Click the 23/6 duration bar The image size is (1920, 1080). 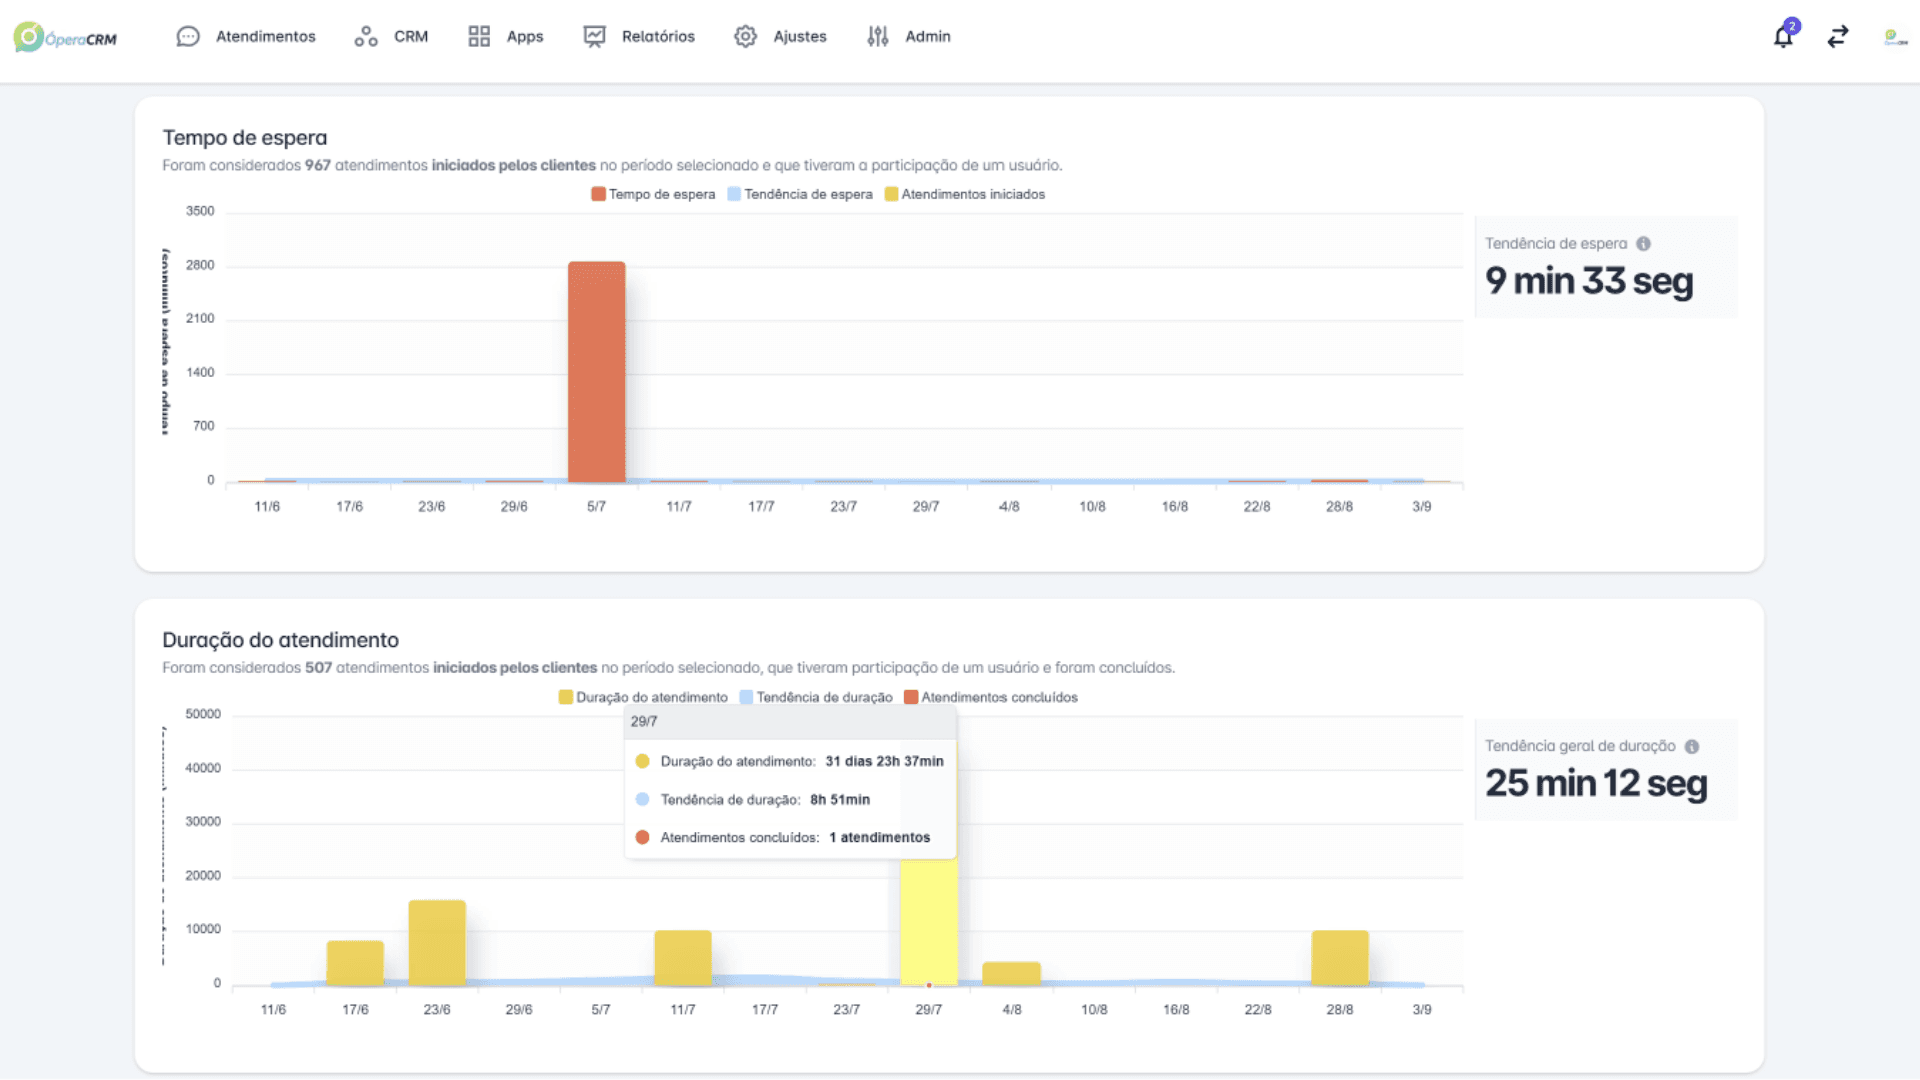437,943
